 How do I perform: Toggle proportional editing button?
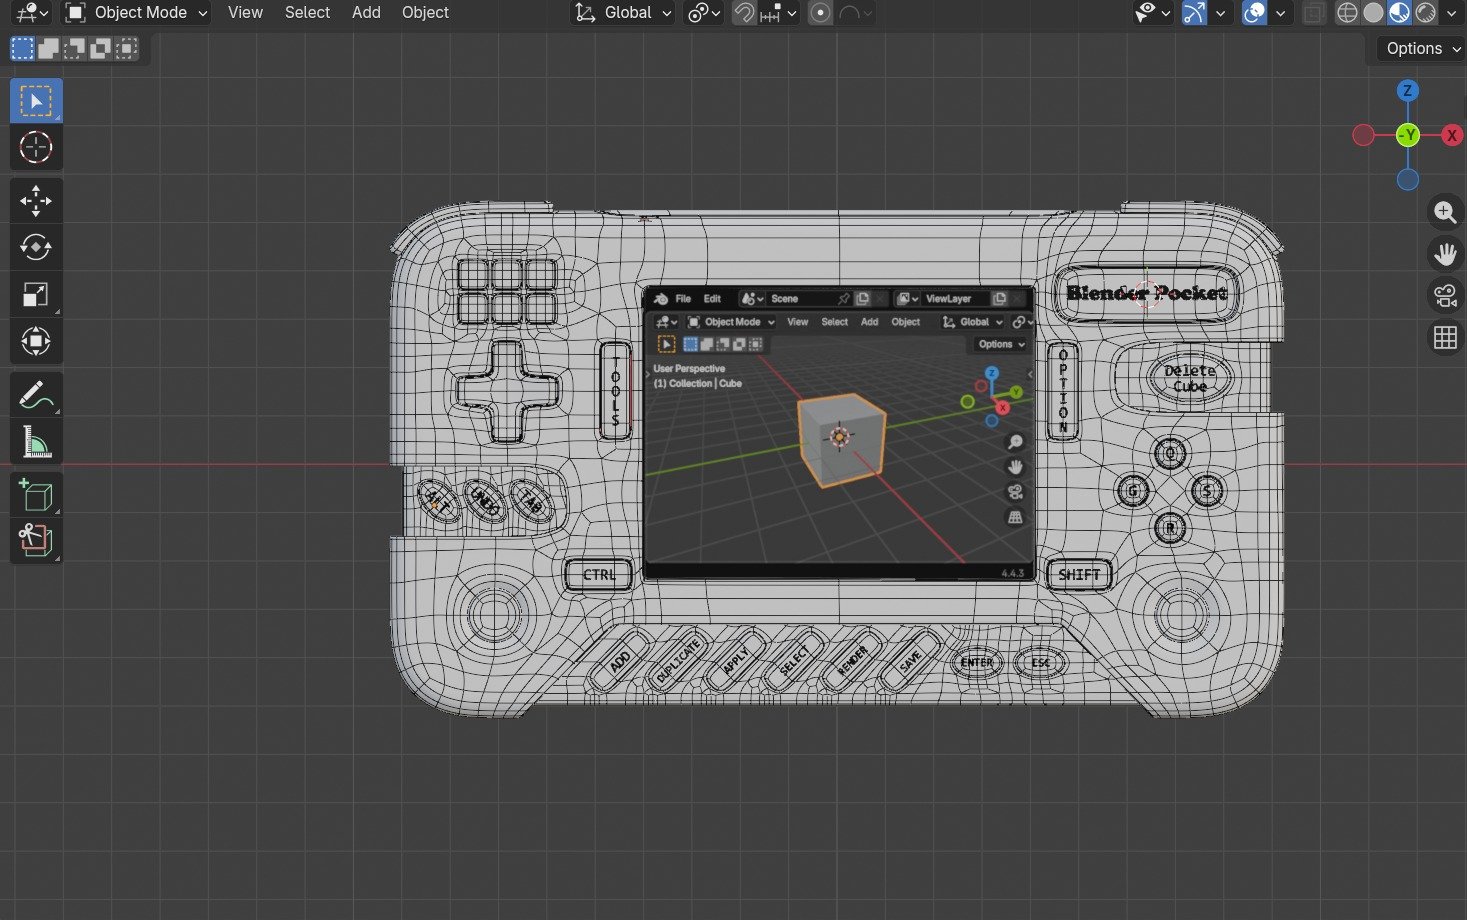point(820,13)
